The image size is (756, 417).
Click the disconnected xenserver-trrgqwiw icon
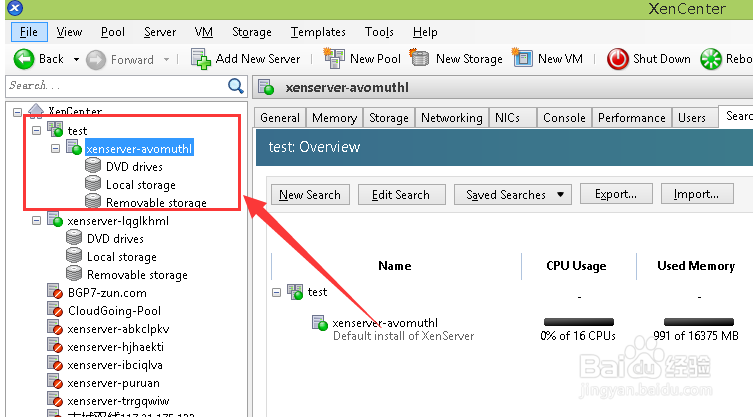click(55, 400)
